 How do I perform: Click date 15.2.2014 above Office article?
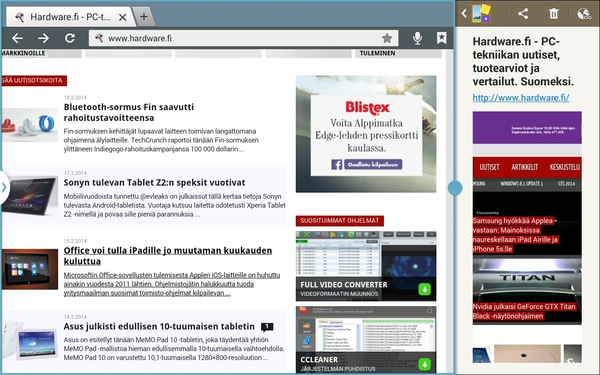click(75, 241)
